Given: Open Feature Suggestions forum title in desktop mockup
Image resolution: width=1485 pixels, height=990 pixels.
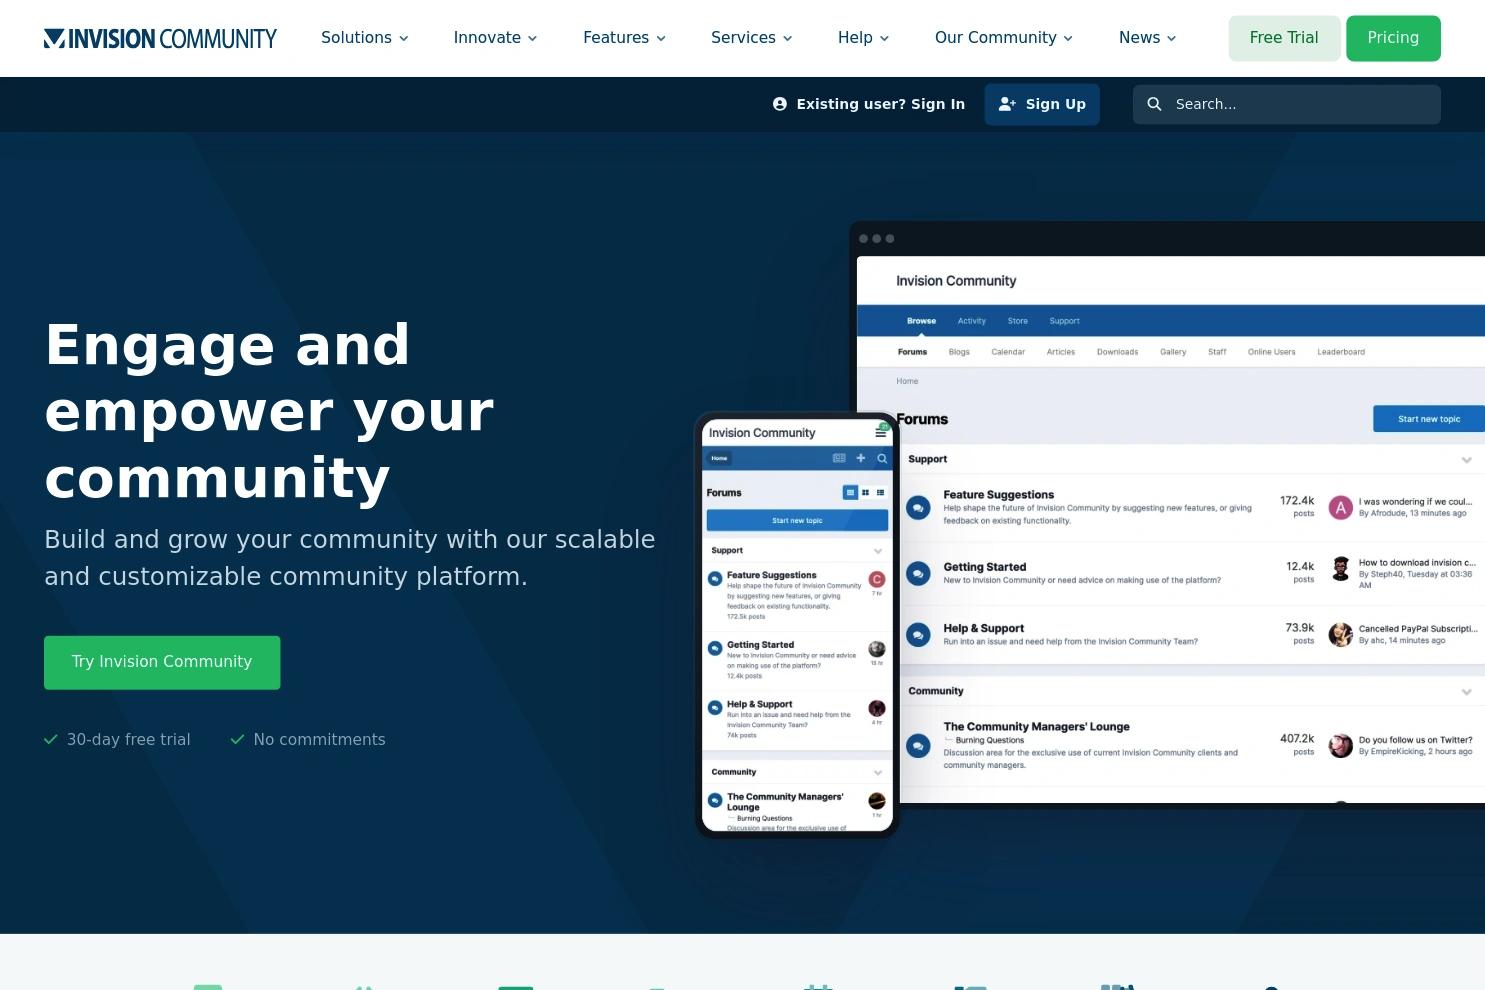Looking at the screenshot, I should pyautogui.click(x=998, y=495).
